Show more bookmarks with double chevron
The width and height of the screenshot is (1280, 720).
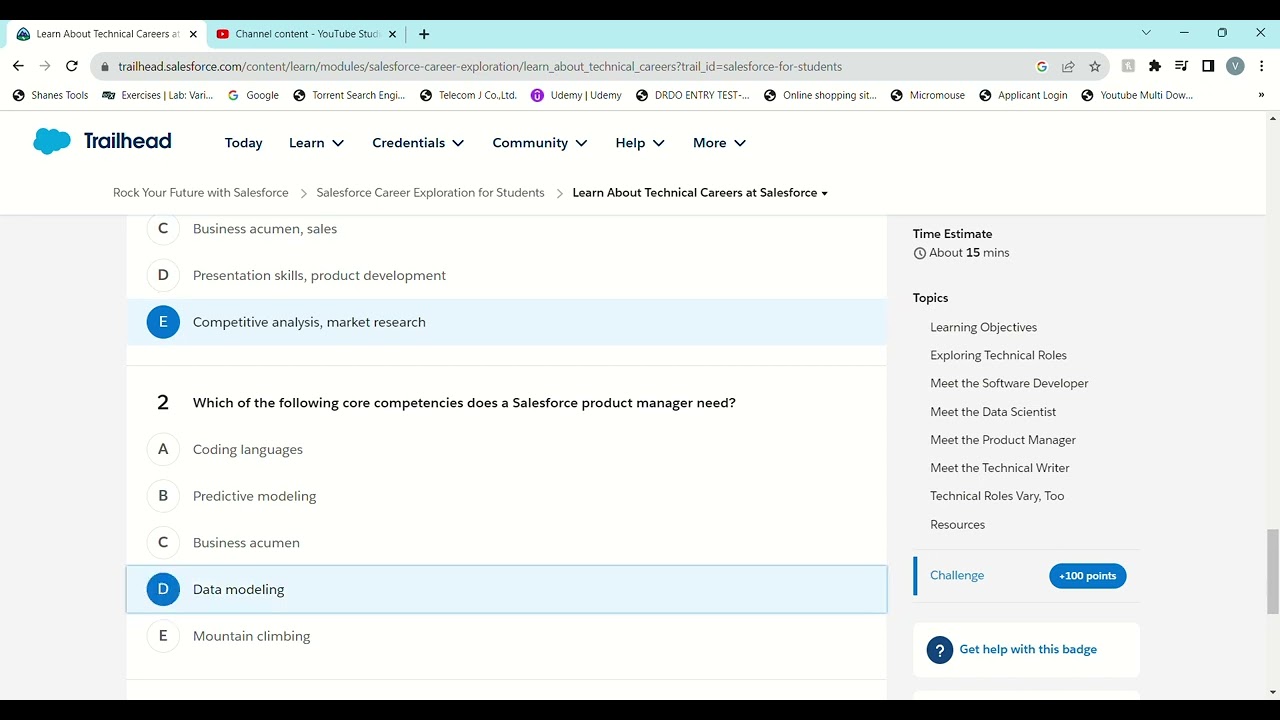point(1261,95)
